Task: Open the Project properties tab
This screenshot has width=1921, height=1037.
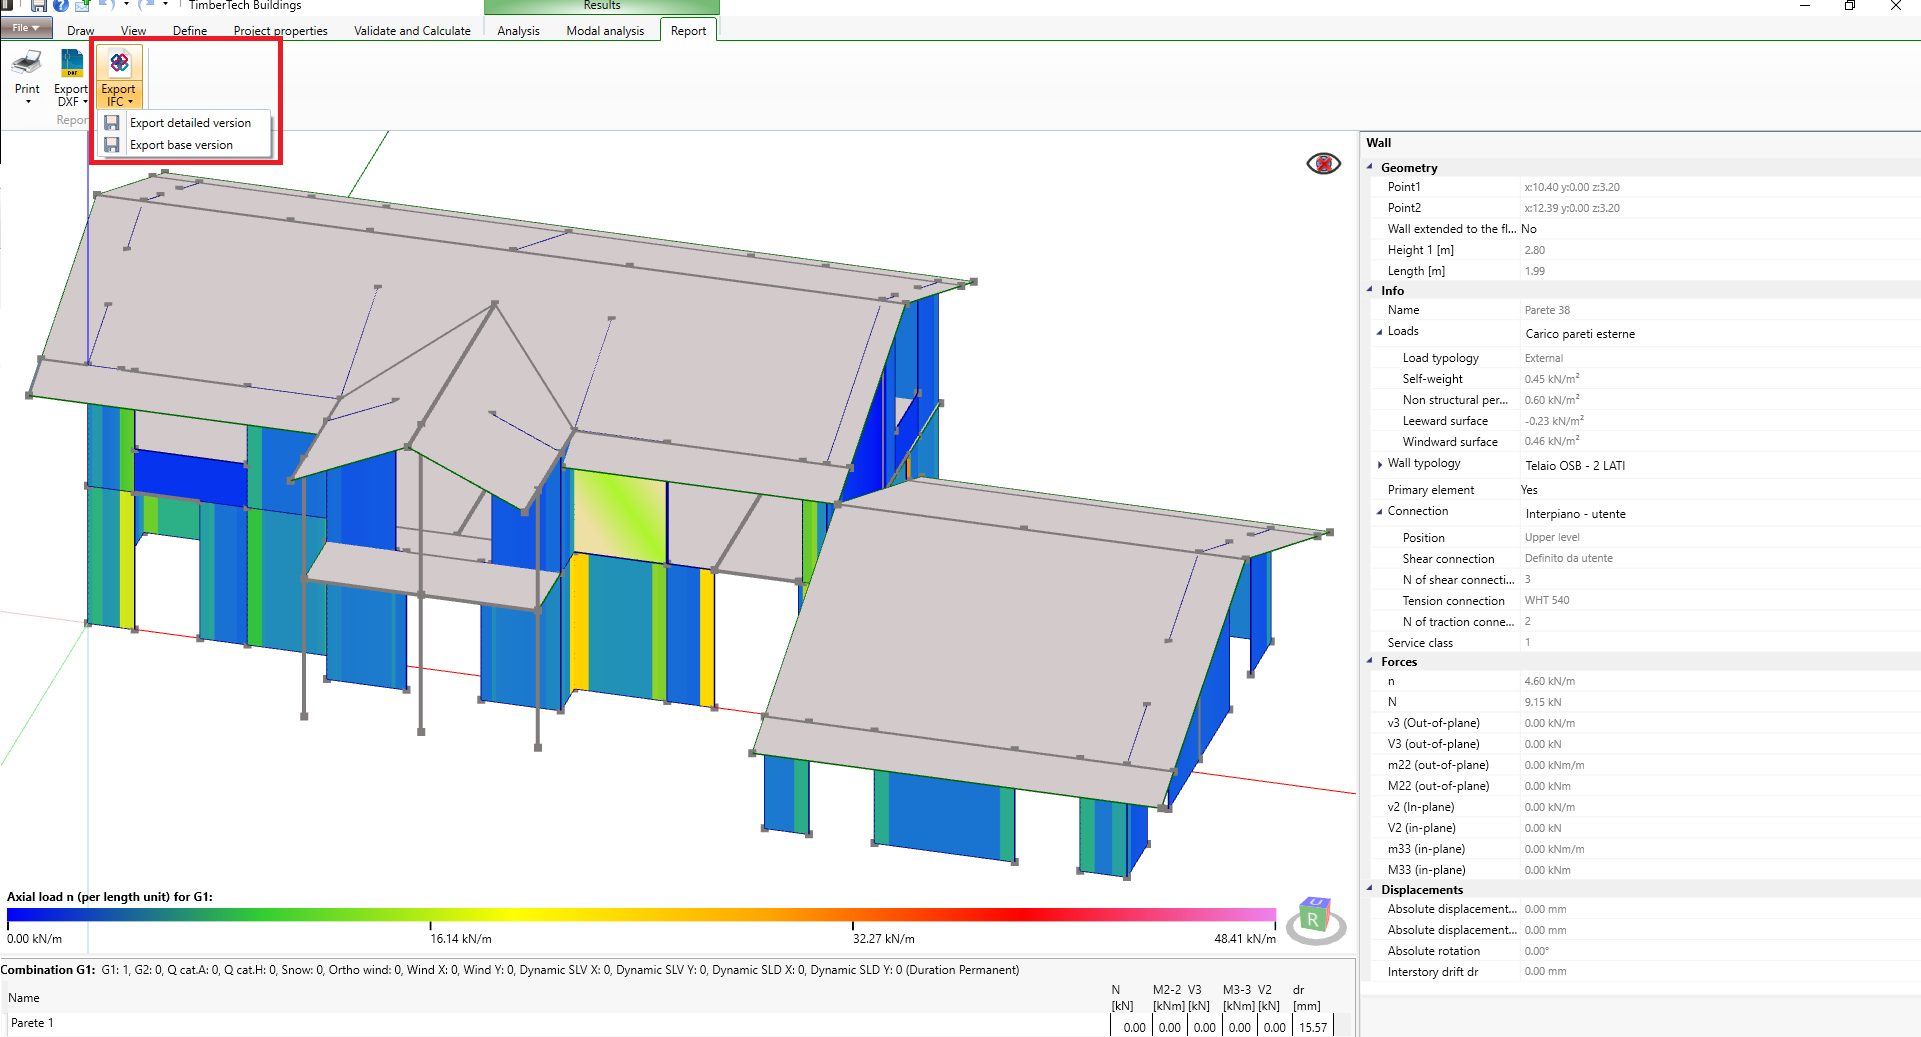Action: (281, 31)
